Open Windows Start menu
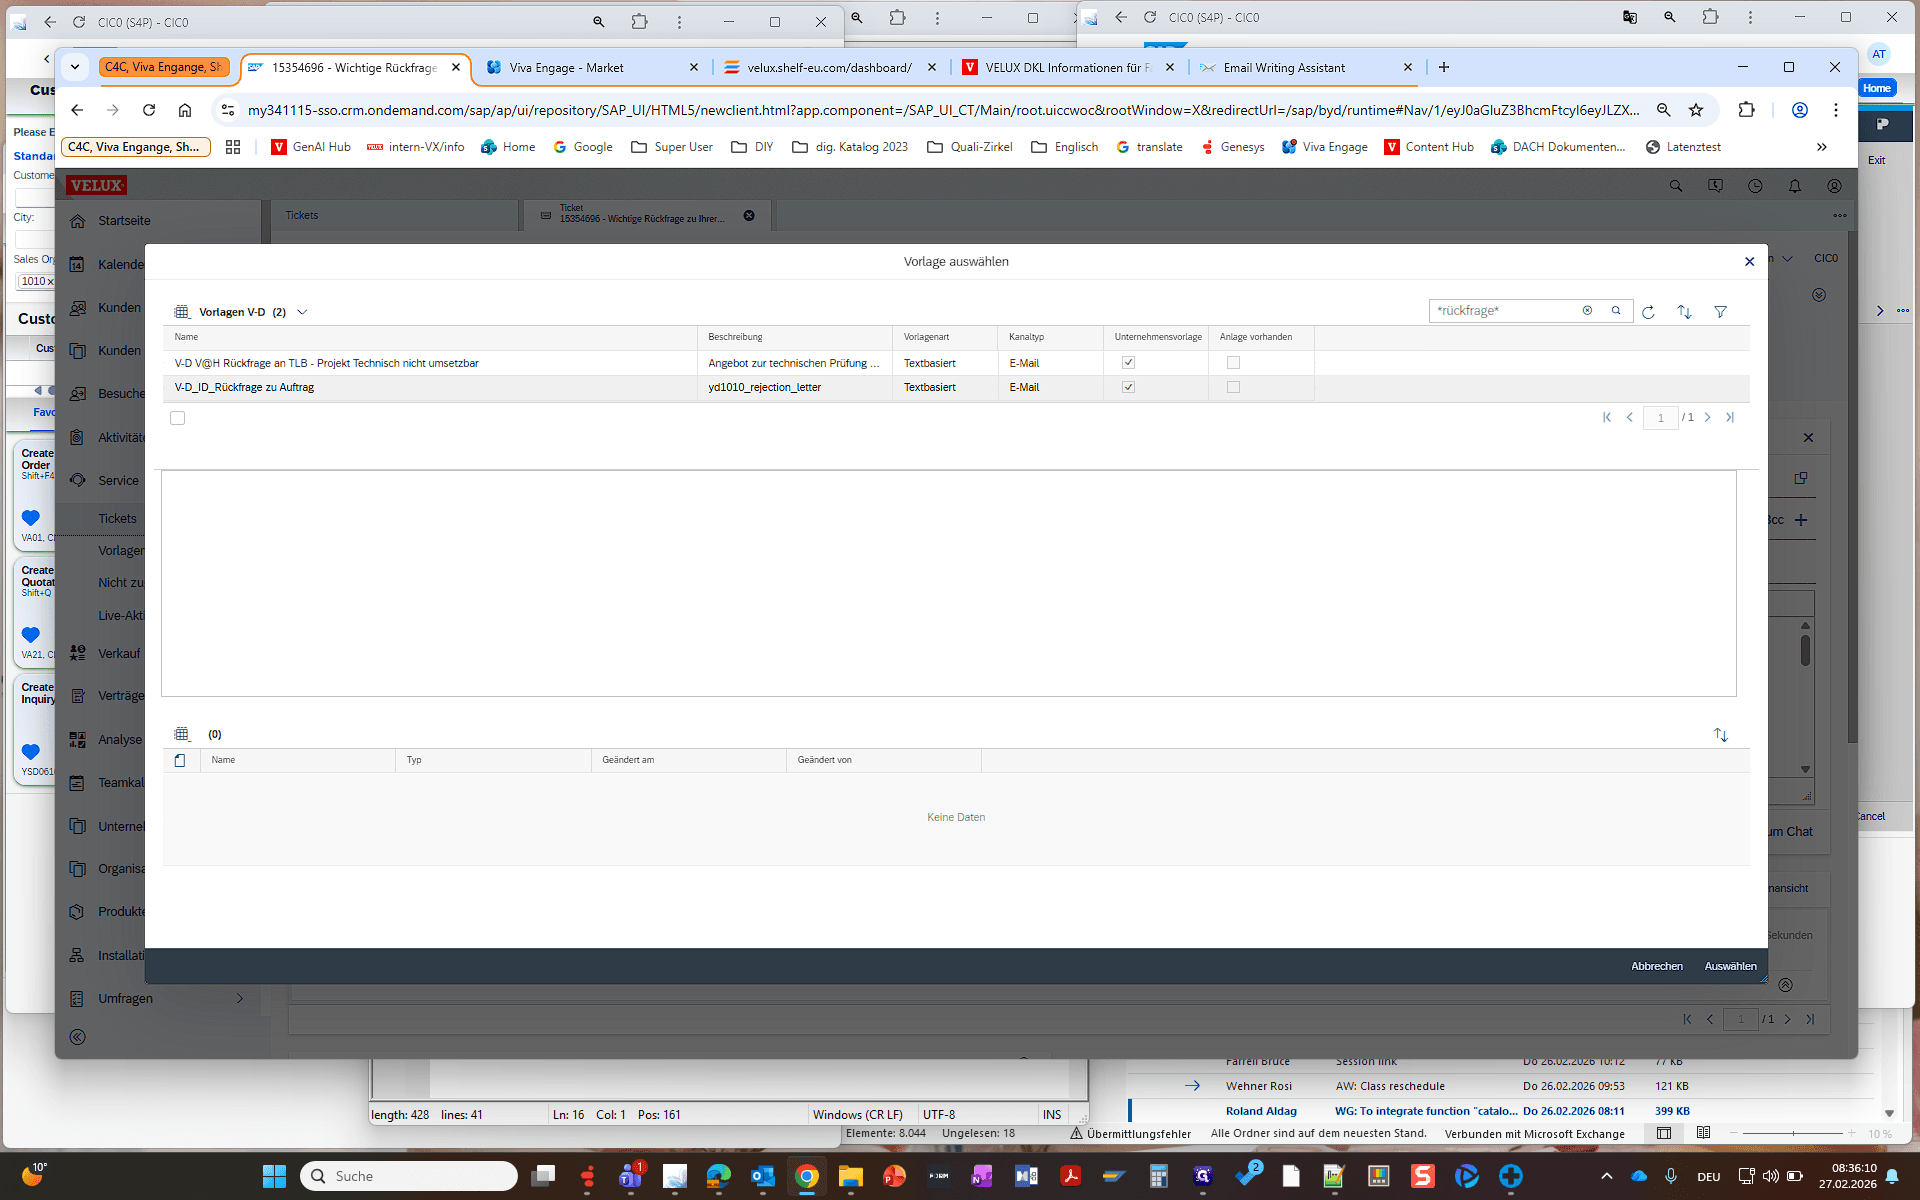Screen dimensions: 1920x1200 [274, 1176]
